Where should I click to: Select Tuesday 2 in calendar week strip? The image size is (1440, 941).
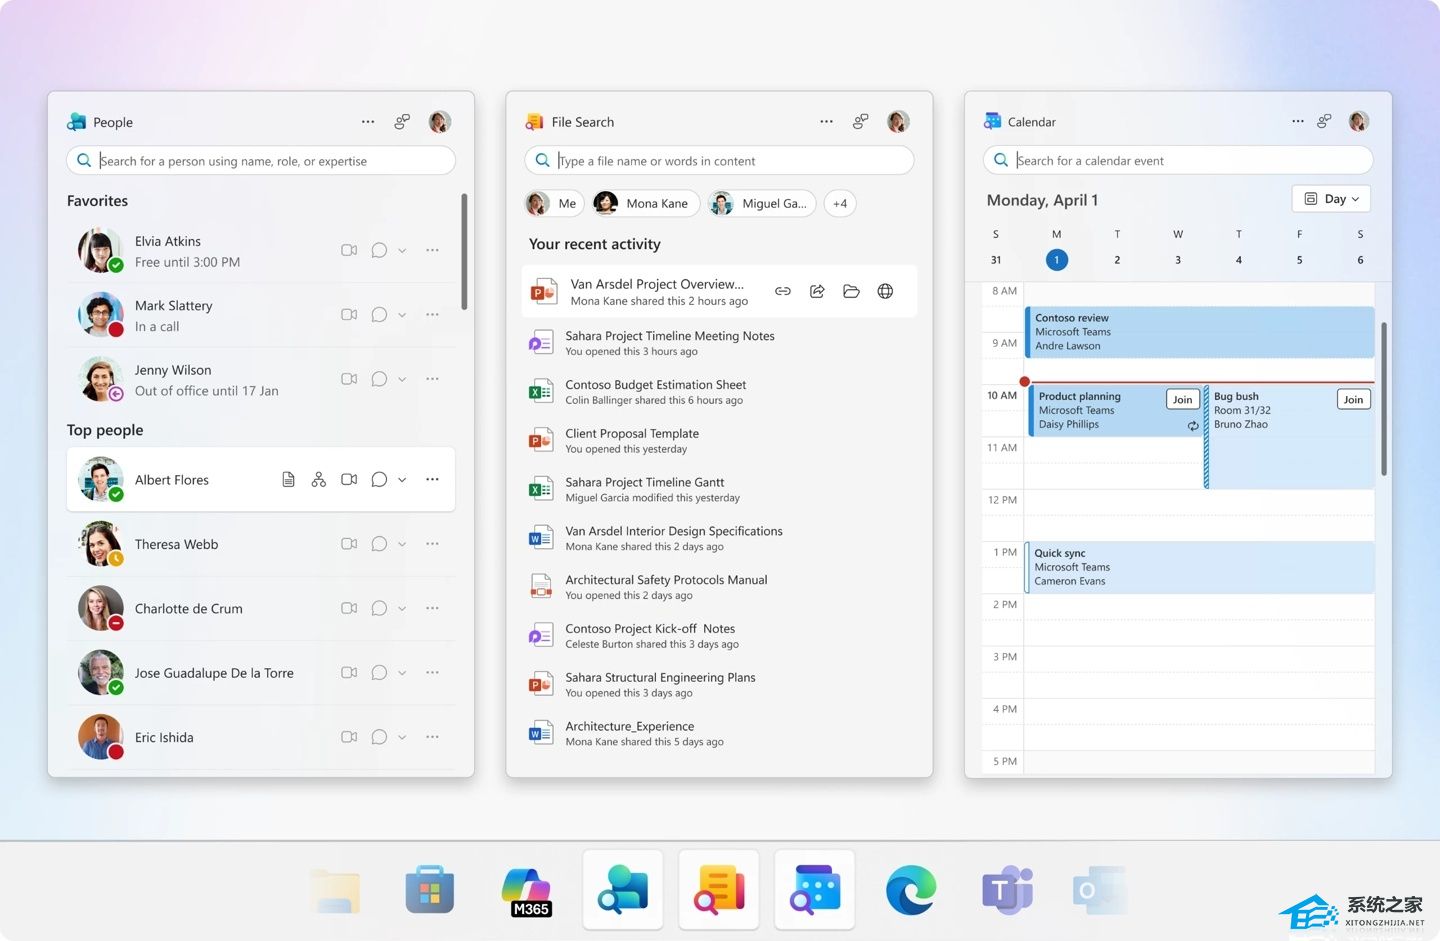(x=1117, y=260)
